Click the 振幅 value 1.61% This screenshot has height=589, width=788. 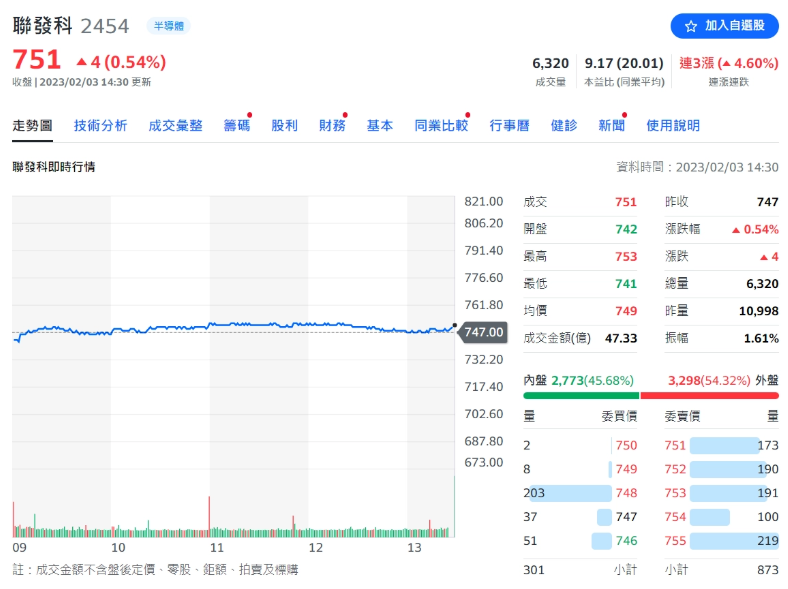click(x=761, y=338)
